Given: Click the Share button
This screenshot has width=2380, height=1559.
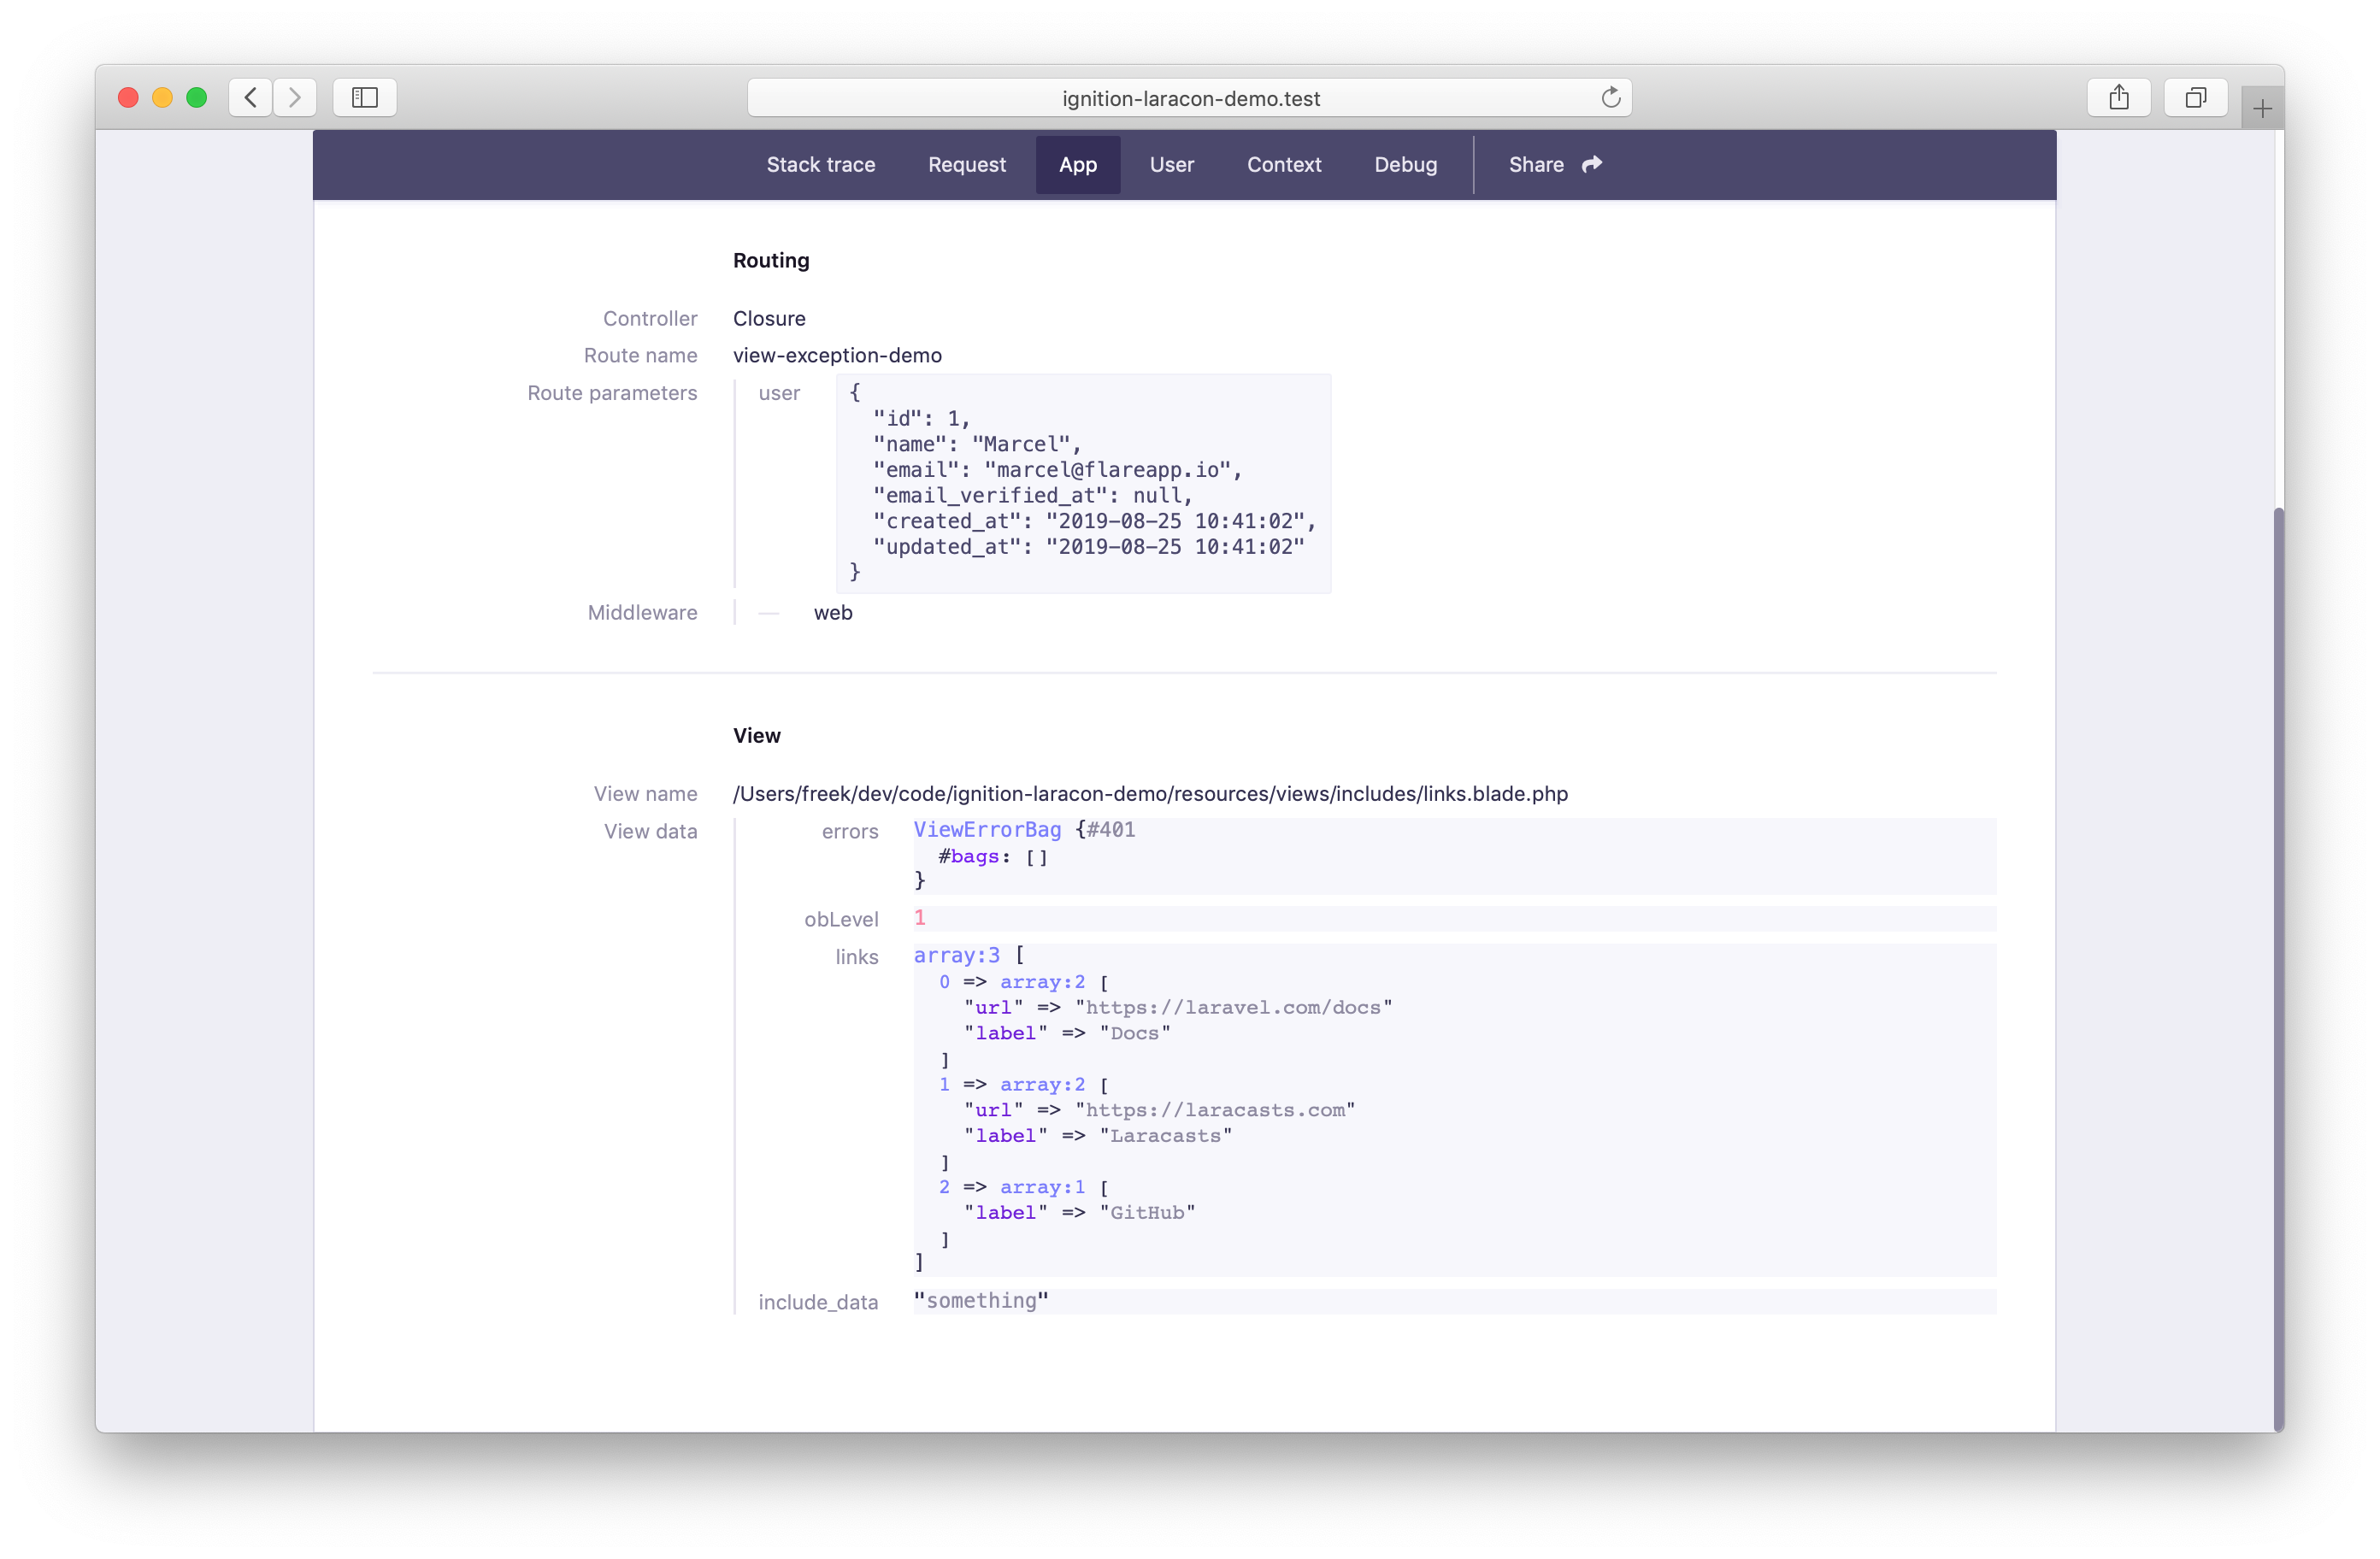Looking at the screenshot, I should pyautogui.click(x=1552, y=163).
